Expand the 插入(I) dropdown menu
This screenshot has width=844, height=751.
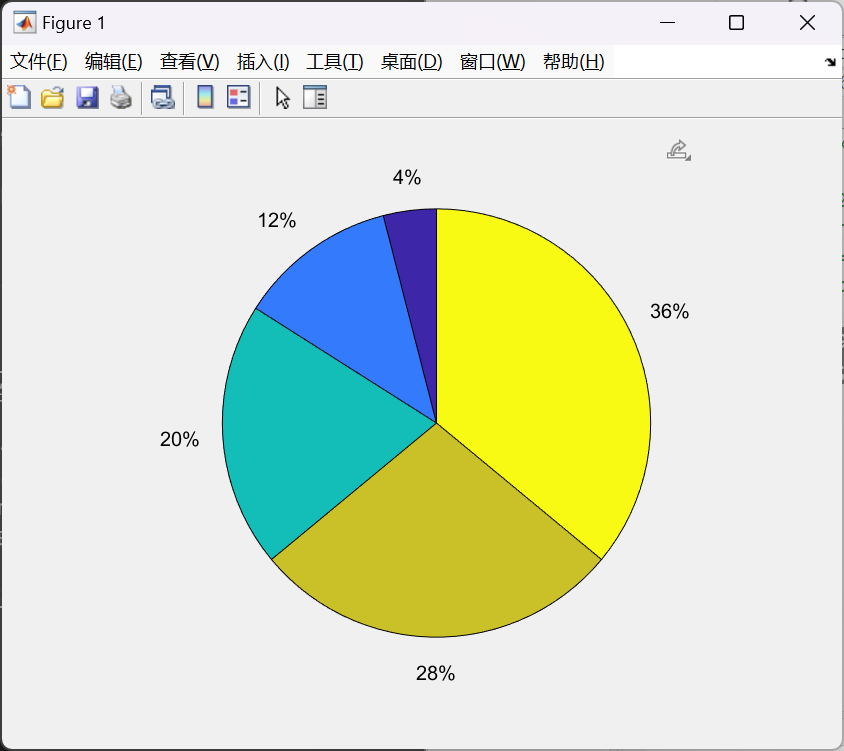click(x=263, y=62)
